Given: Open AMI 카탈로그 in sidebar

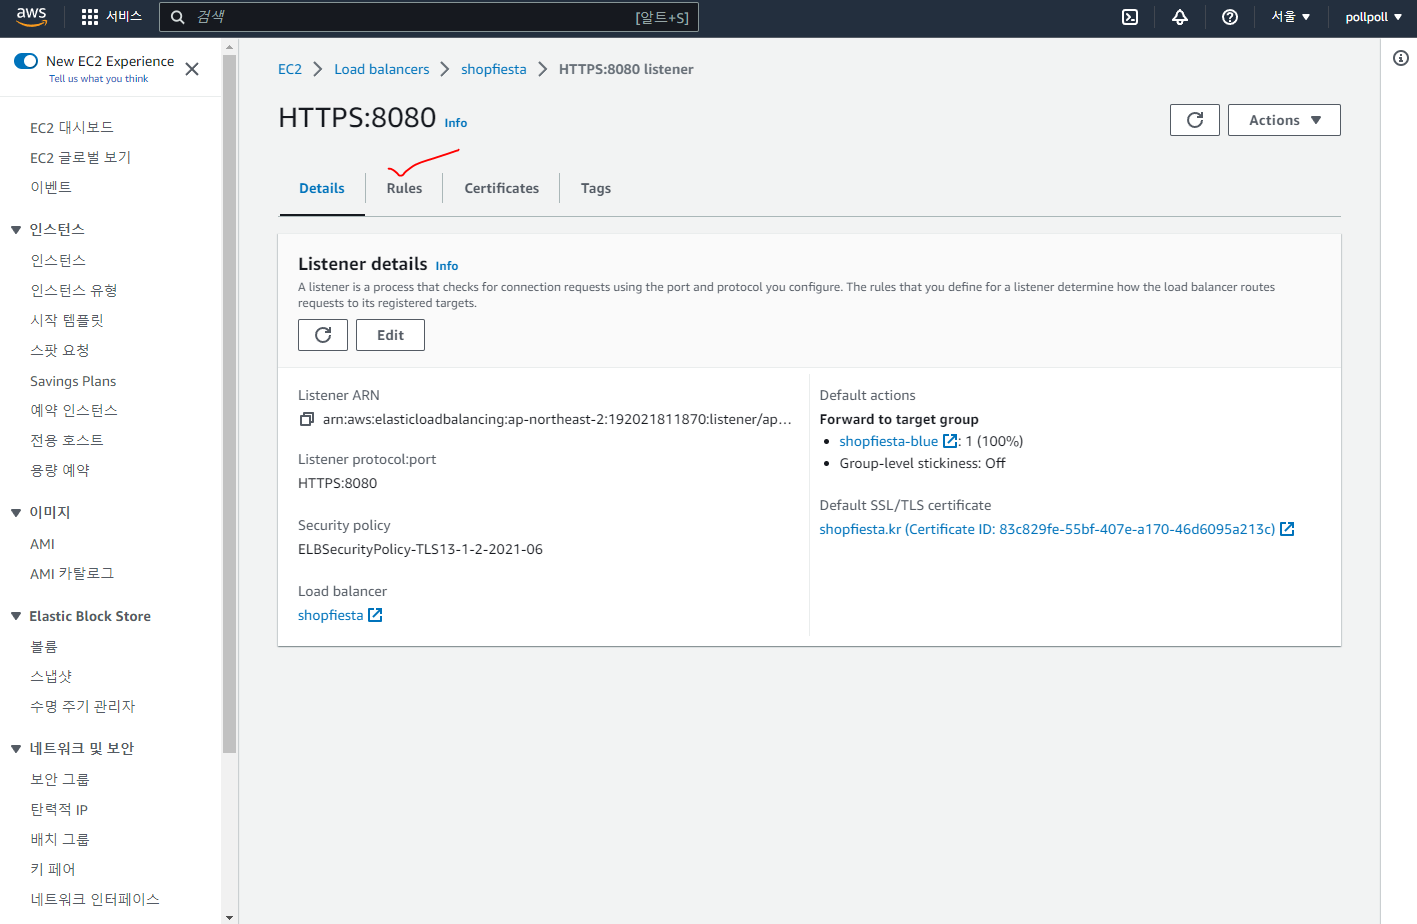Looking at the screenshot, I should 72,574.
